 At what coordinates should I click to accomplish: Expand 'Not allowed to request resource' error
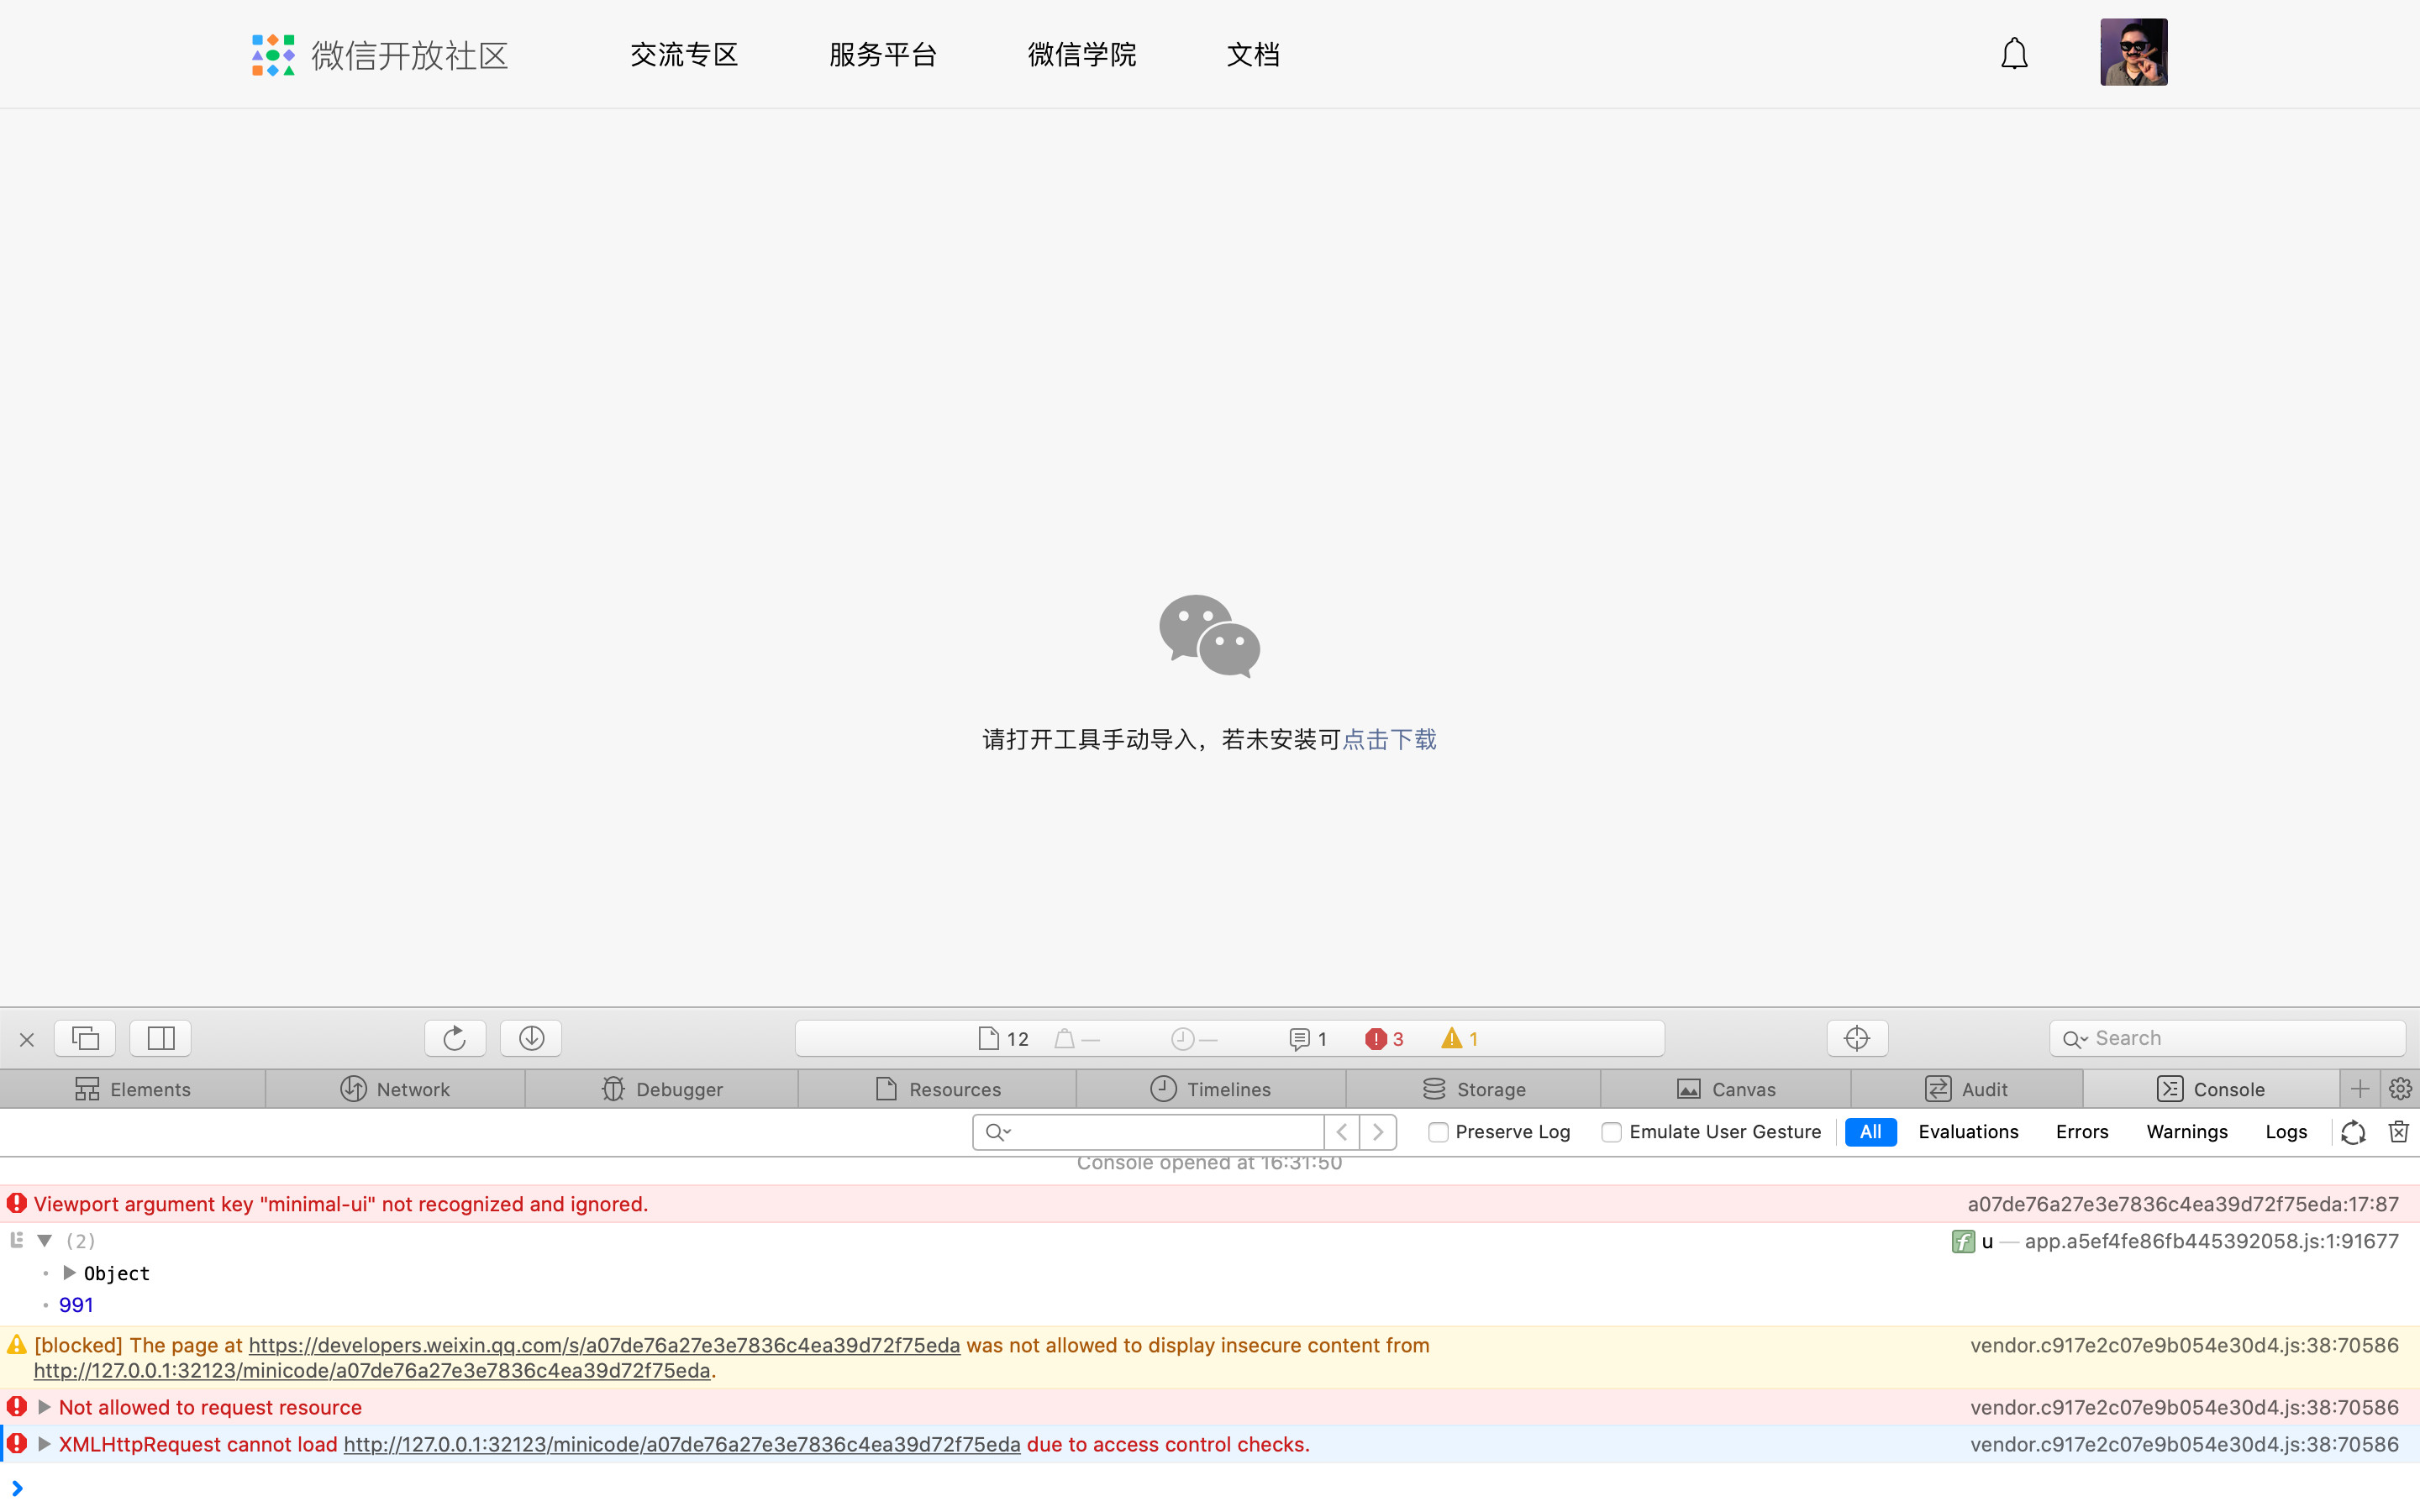pyautogui.click(x=44, y=1407)
